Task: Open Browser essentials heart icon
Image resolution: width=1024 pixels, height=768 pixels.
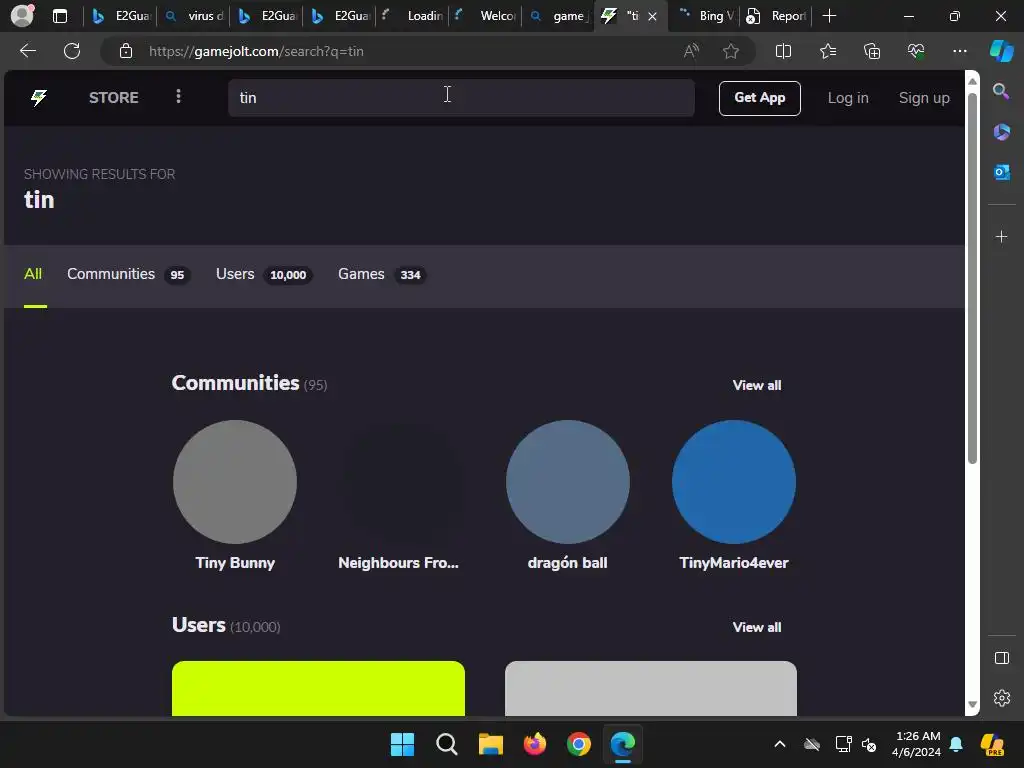Action: tap(916, 51)
